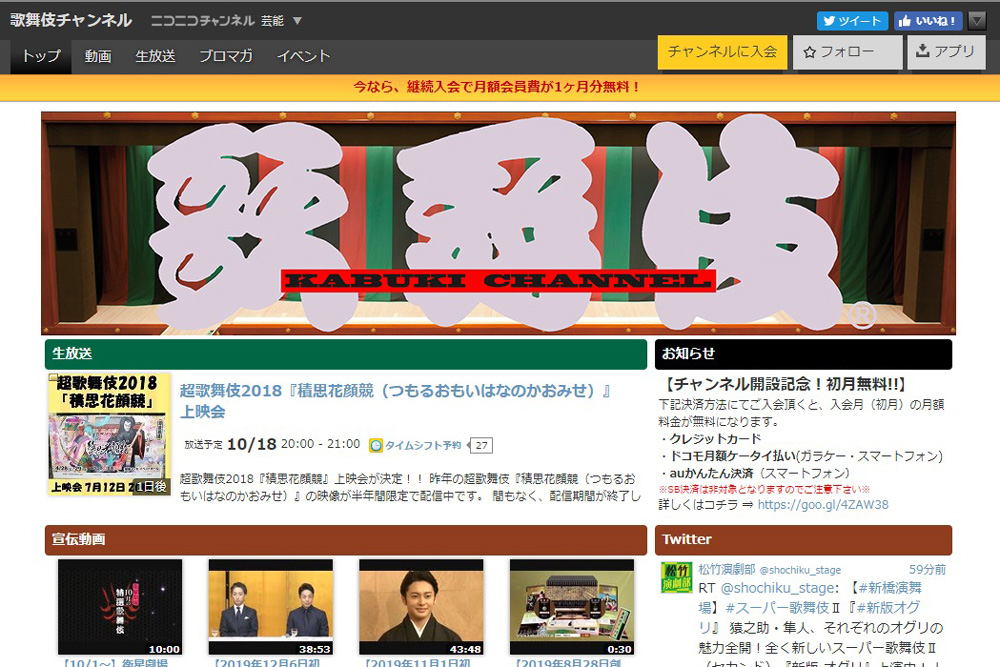Click the 歌舞伎チャンネル title

pos(71,20)
